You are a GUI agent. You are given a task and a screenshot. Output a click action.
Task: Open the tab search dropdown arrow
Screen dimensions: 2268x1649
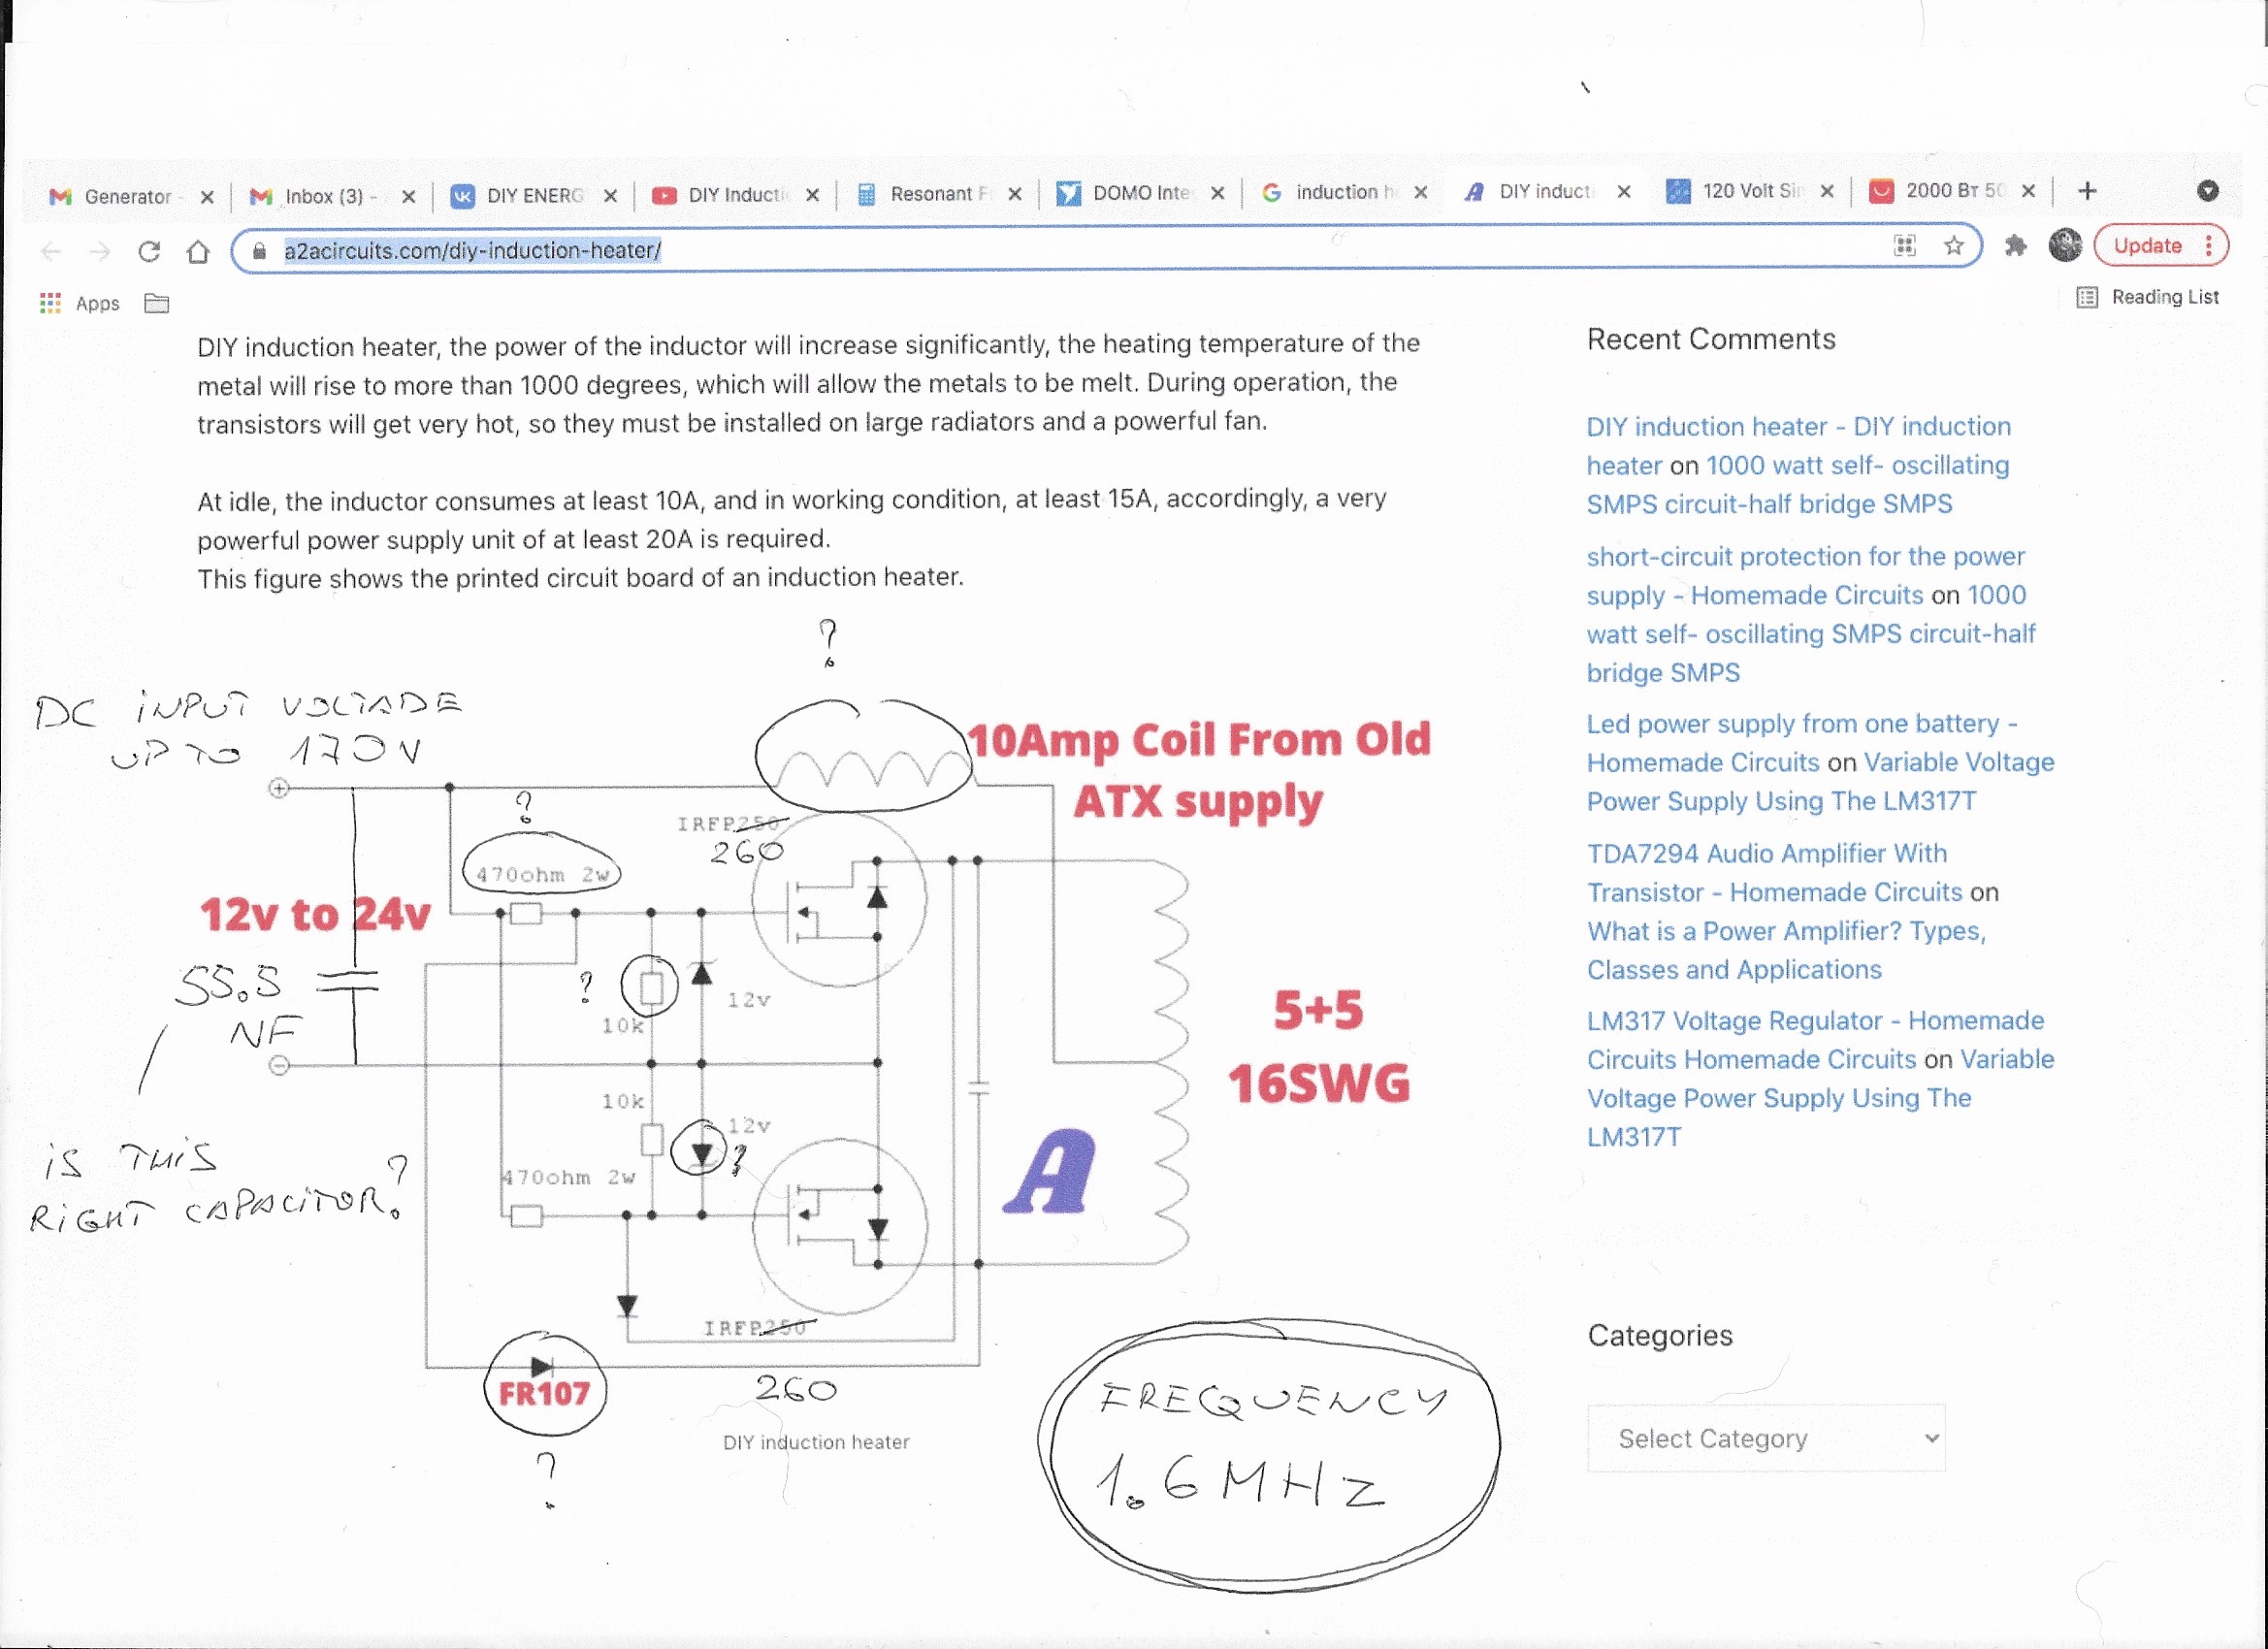pyautogui.click(x=2208, y=191)
